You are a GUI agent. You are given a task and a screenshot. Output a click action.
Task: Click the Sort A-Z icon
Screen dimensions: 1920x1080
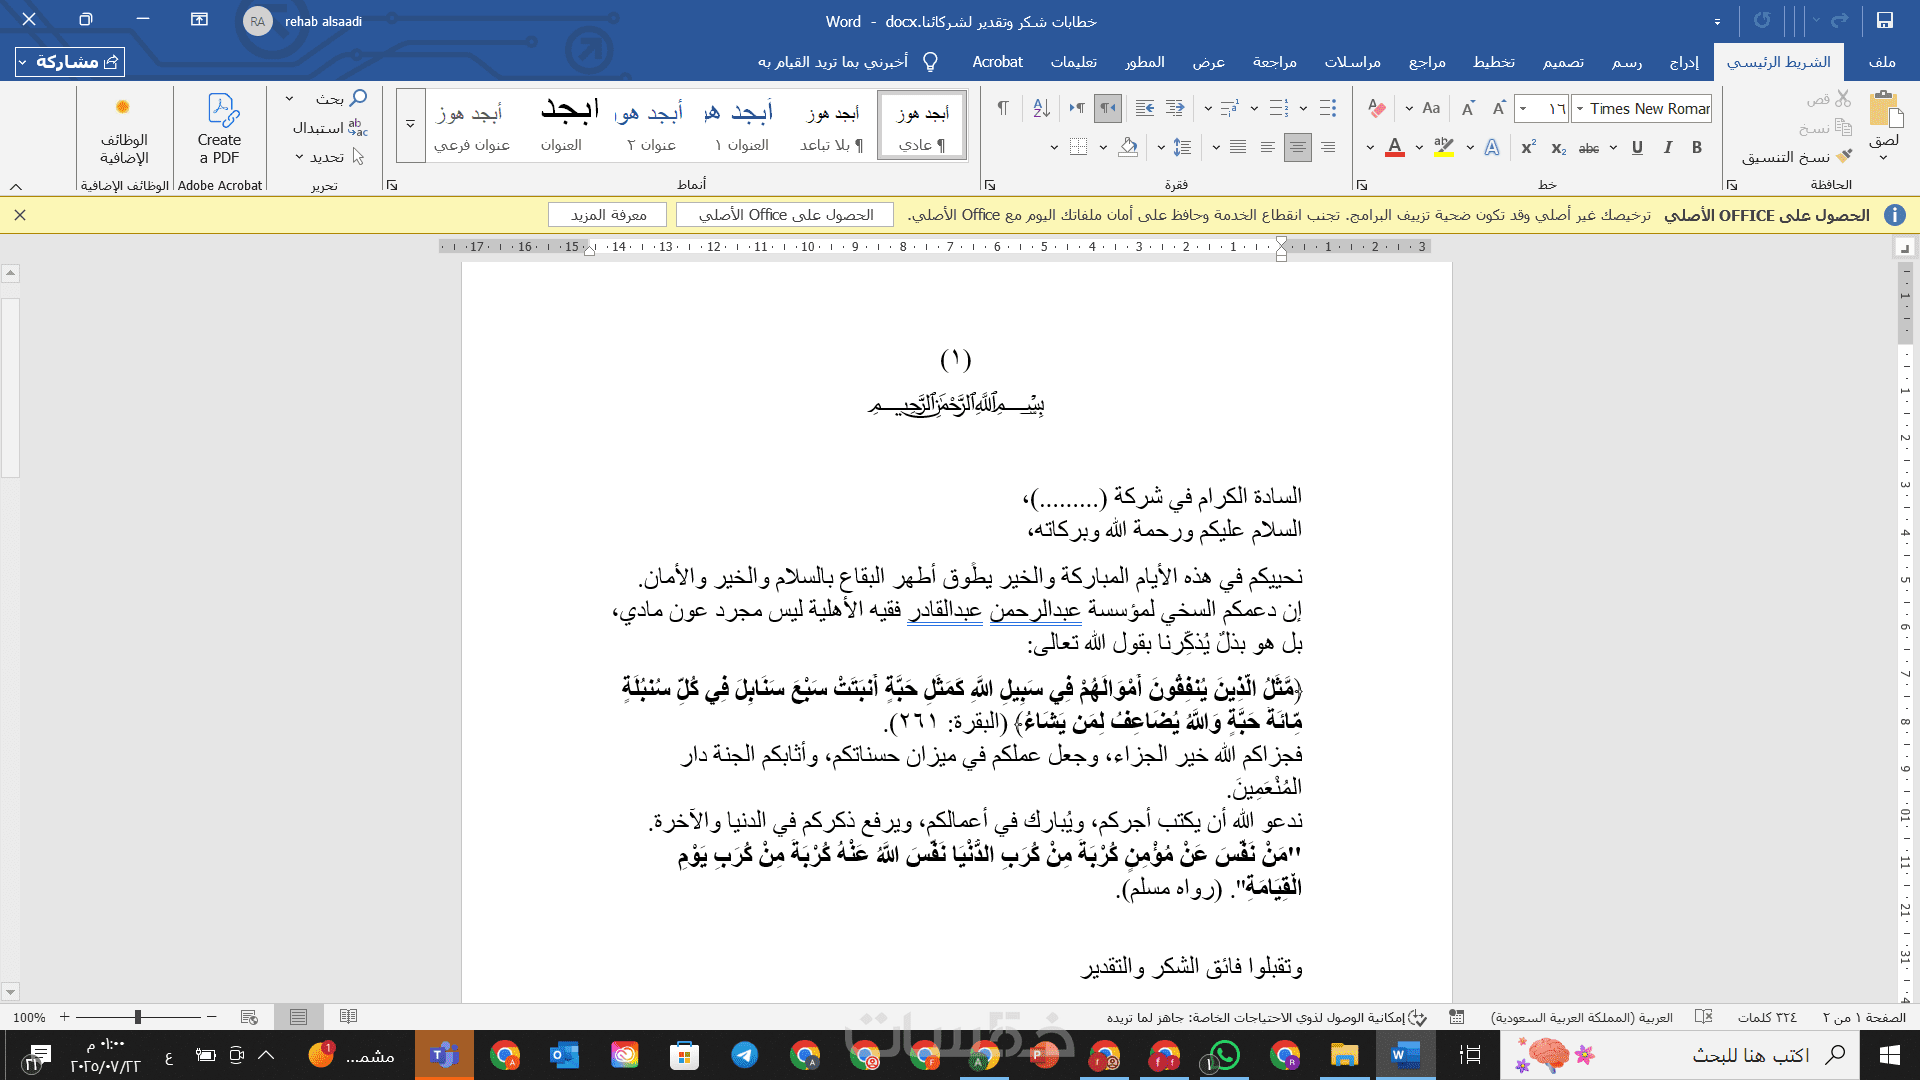pos(1041,108)
